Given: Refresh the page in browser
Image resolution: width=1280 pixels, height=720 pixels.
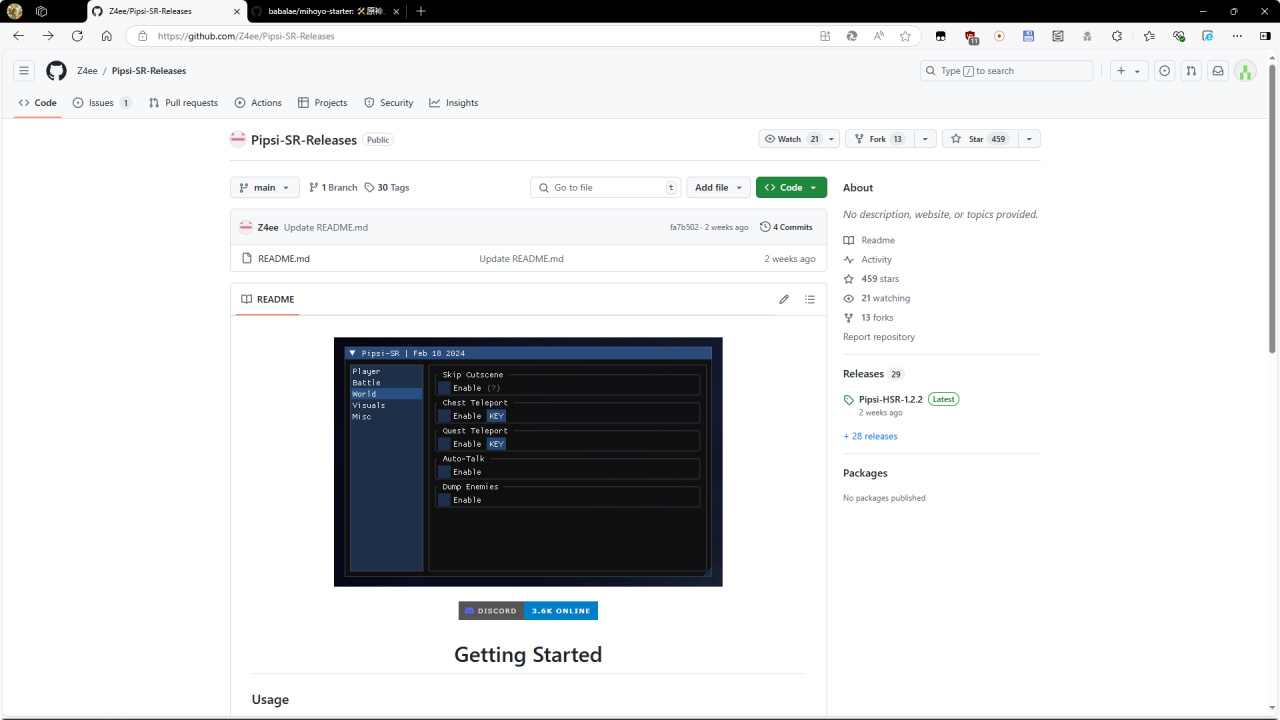Looking at the screenshot, I should click(77, 36).
